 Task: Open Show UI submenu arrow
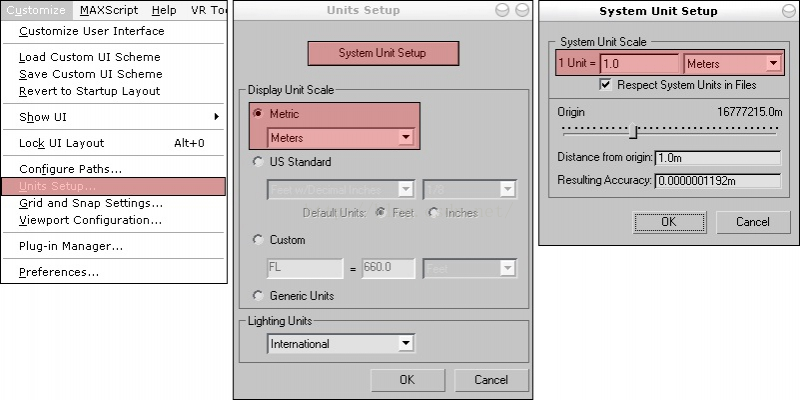coord(216,117)
